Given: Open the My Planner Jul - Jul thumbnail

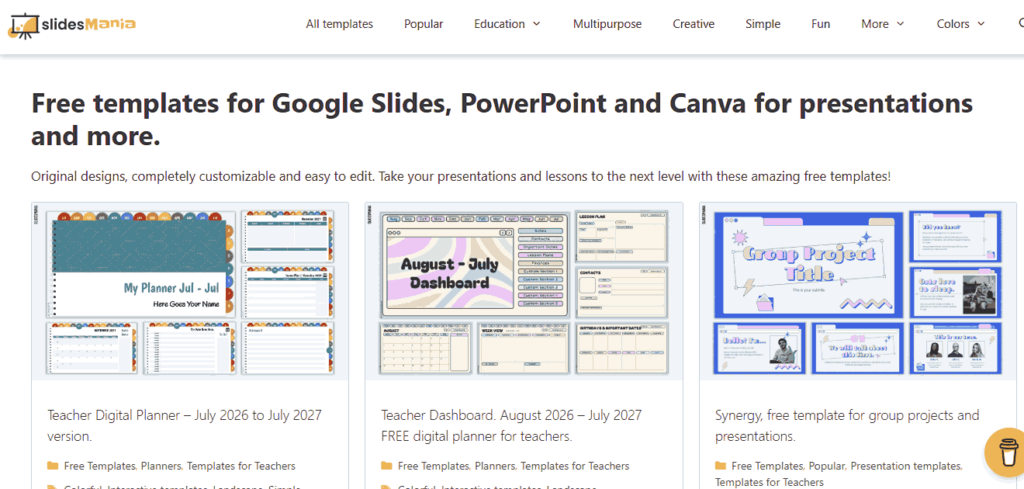Looking at the screenshot, I should click(190, 291).
